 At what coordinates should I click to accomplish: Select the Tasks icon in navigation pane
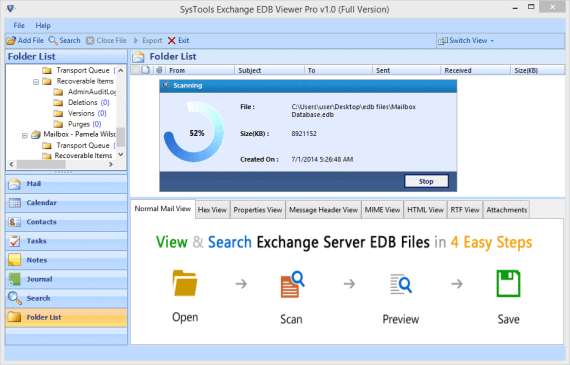tap(15, 241)
